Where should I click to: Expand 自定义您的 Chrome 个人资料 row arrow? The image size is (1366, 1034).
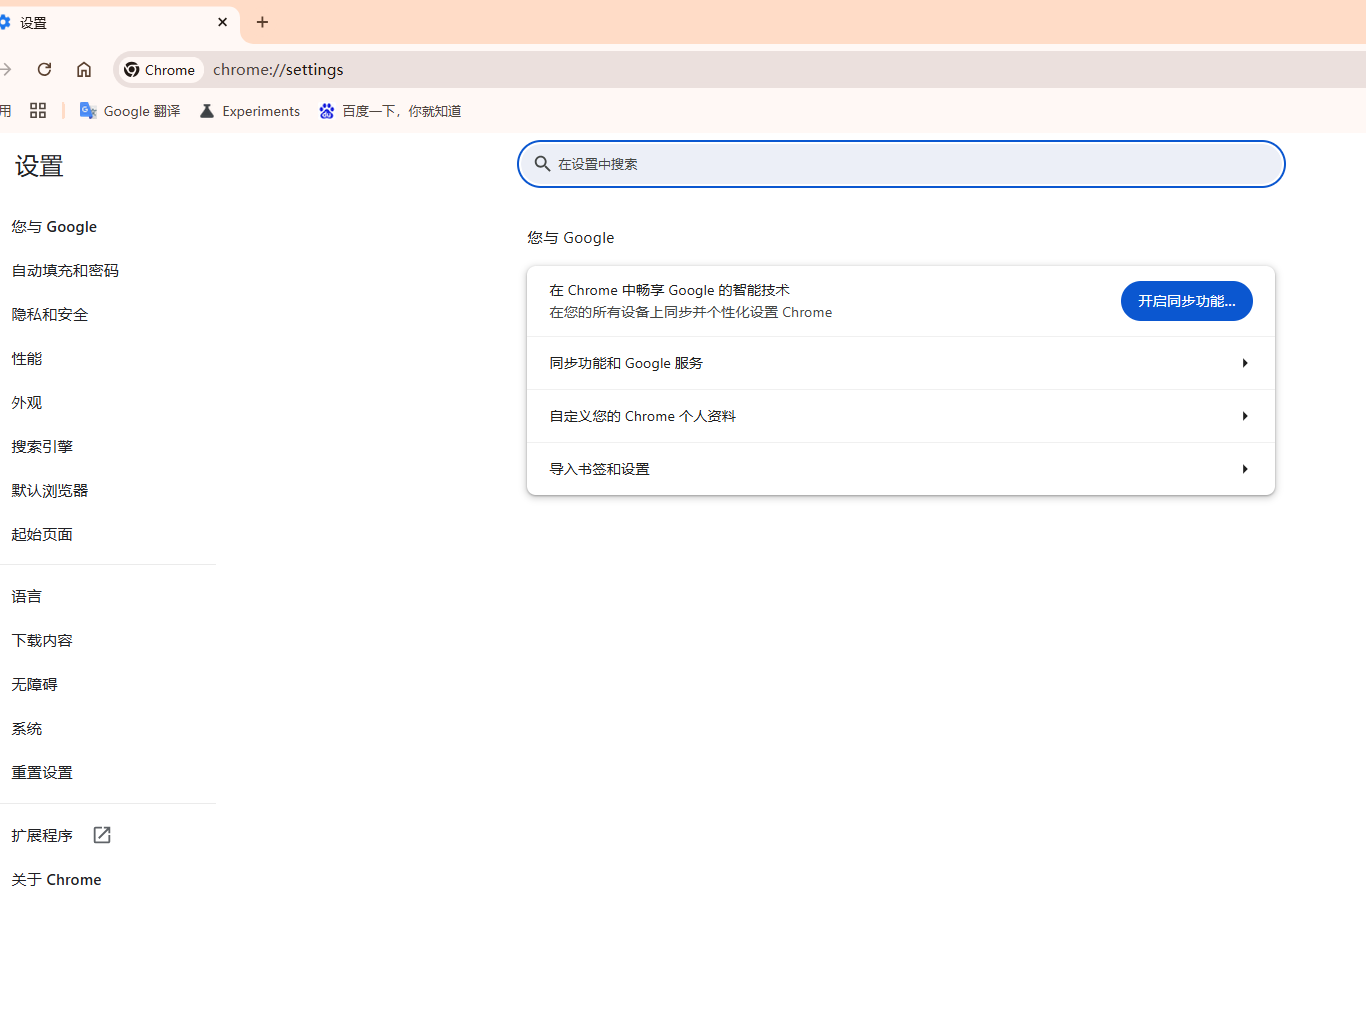tap(1245, 416)
